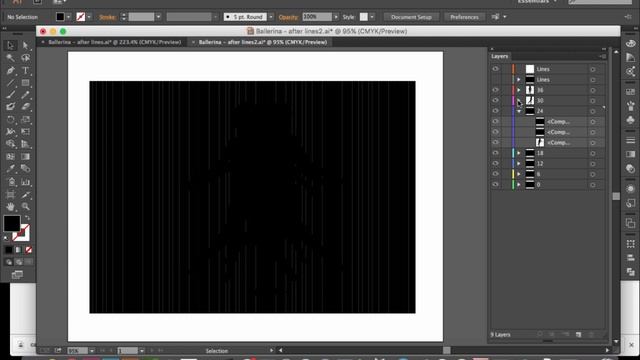Select the Scale tool

[25, 120]
